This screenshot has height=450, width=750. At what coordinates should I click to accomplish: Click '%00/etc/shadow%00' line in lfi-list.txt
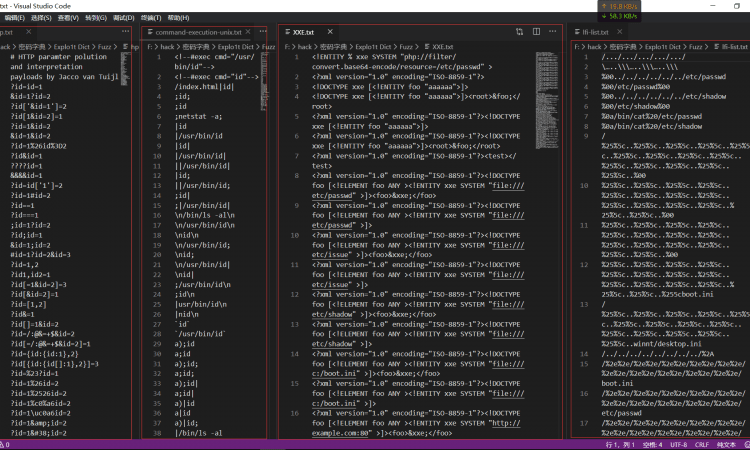(x=636, y=106)
